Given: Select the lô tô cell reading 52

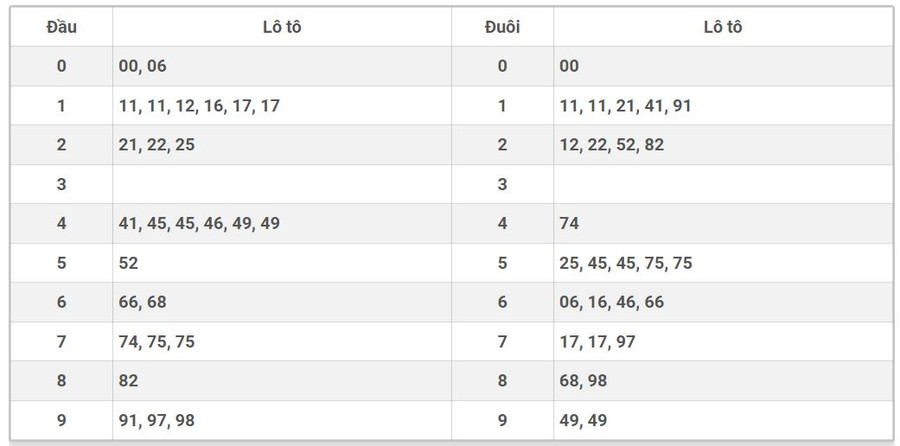Looking at the screenshot, I should [x=128, y=263].
